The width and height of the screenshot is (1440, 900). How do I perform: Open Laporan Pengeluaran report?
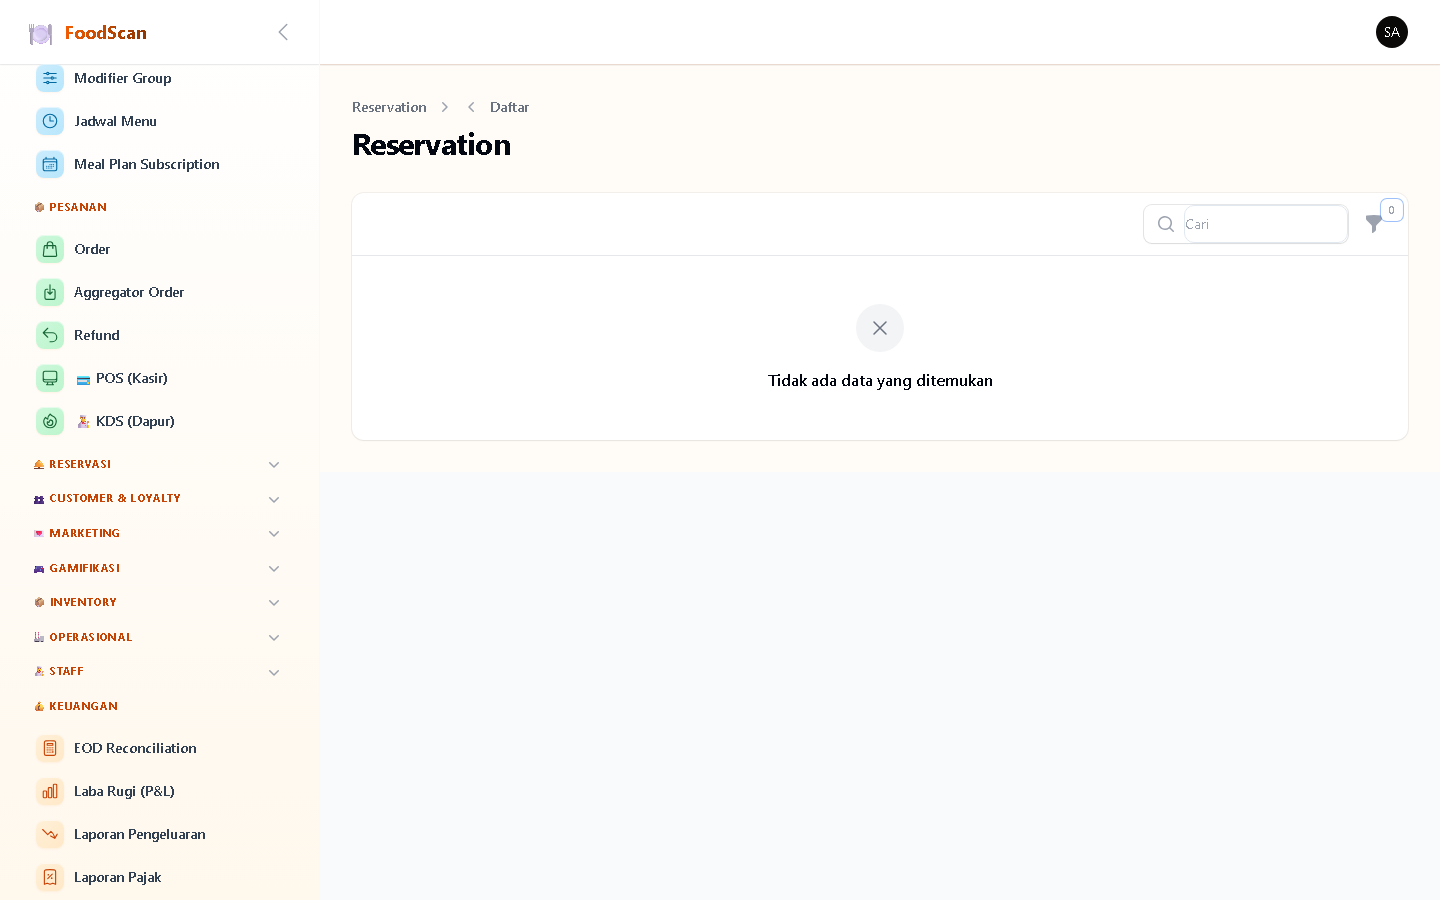(158, 834)
